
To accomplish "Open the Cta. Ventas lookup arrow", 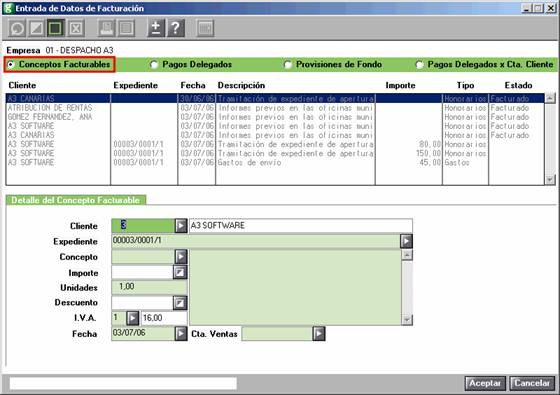I will click(319, 334).
